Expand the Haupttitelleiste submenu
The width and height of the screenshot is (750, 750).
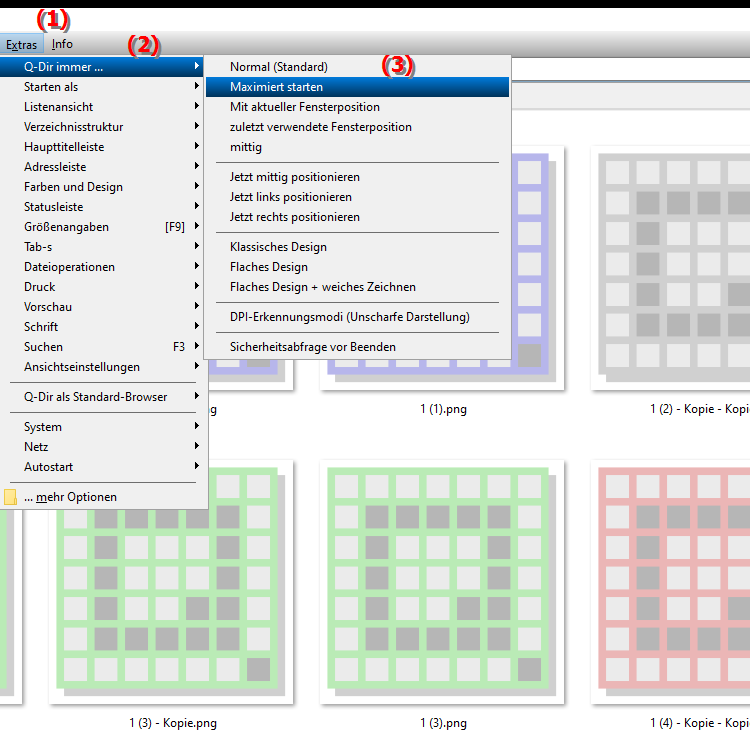tap(101, 147)
